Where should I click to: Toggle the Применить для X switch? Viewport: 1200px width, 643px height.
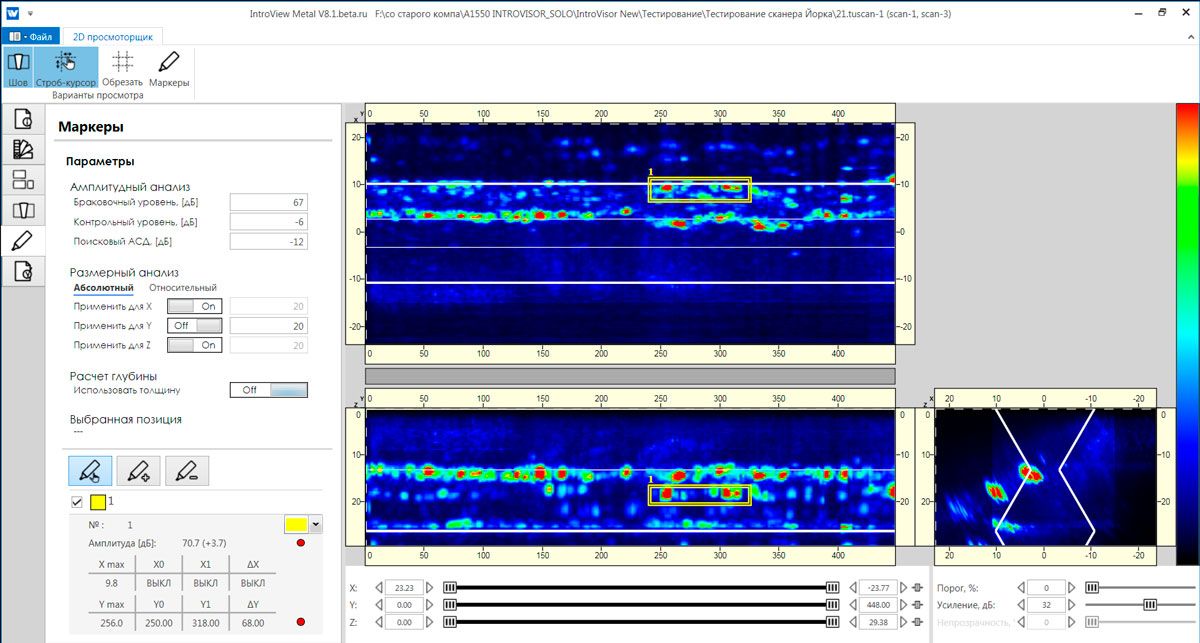click(194, 306)
